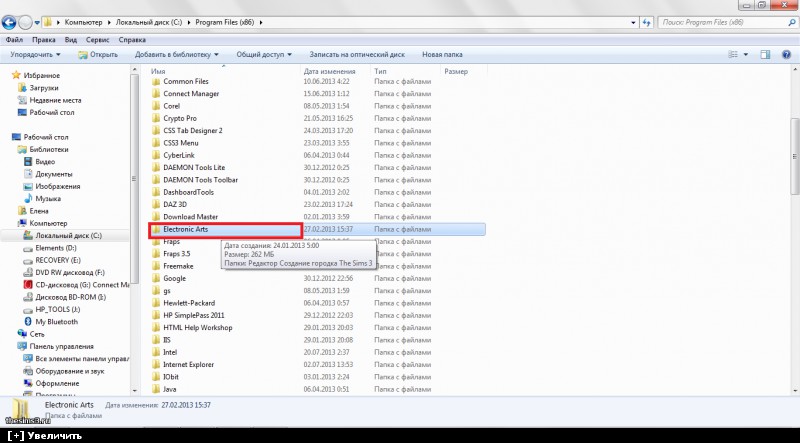Screen dimensions: 800x443
Task: Click the Музыка library icon
Action: (29, 199)
